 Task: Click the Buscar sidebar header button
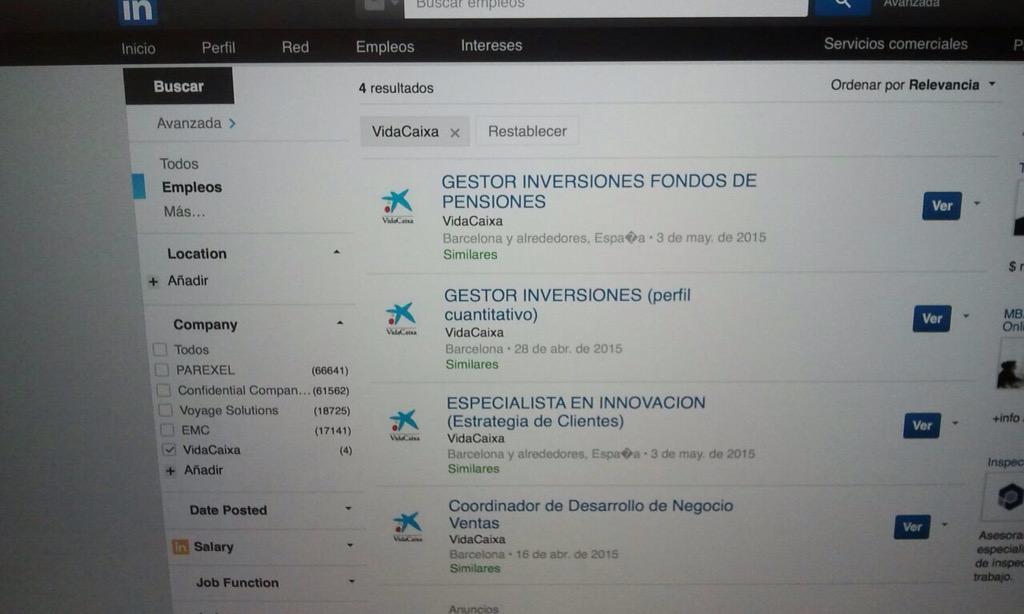pos(178,86)
